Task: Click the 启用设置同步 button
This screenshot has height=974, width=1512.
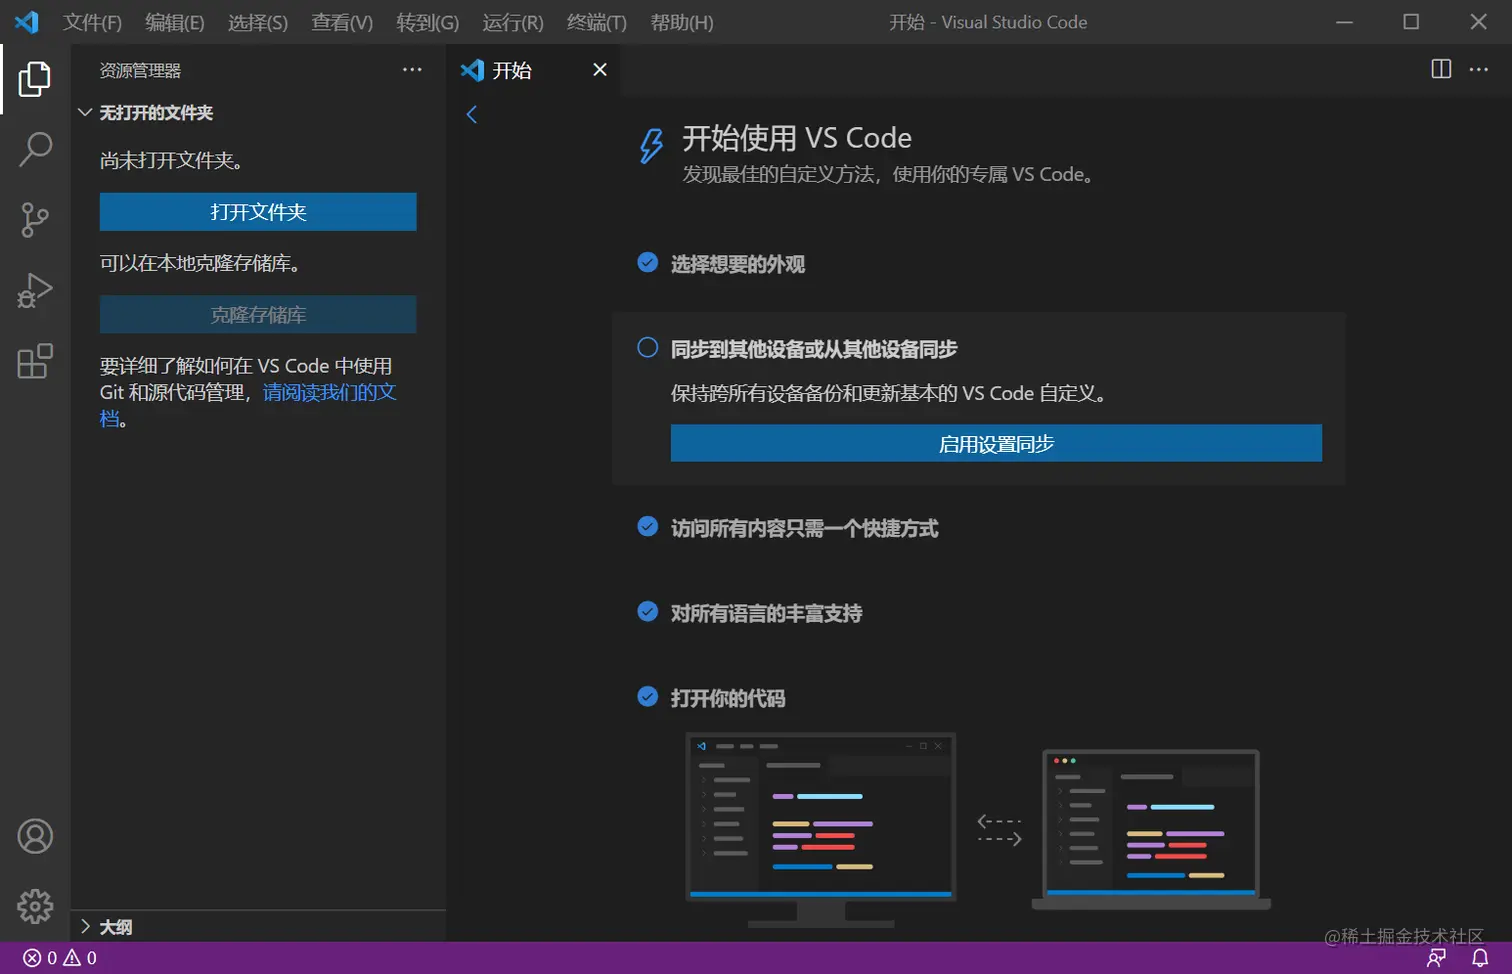Action: pos(995,443)
